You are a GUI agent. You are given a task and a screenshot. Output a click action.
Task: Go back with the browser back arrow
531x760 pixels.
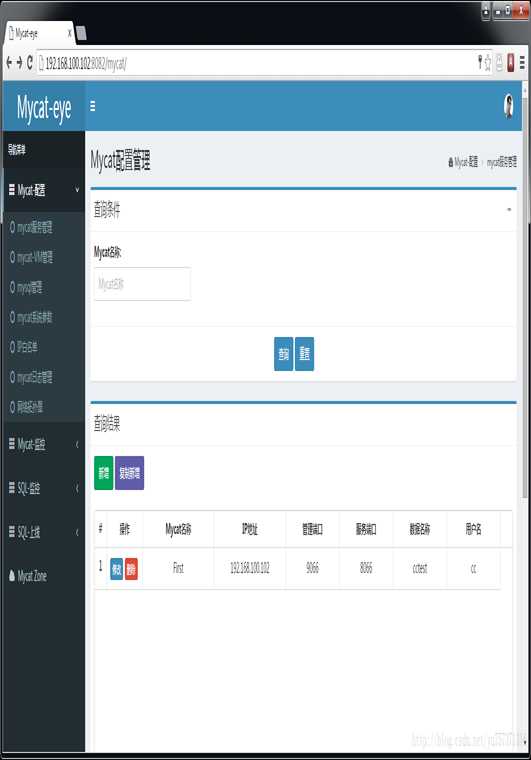pos(9,63)
